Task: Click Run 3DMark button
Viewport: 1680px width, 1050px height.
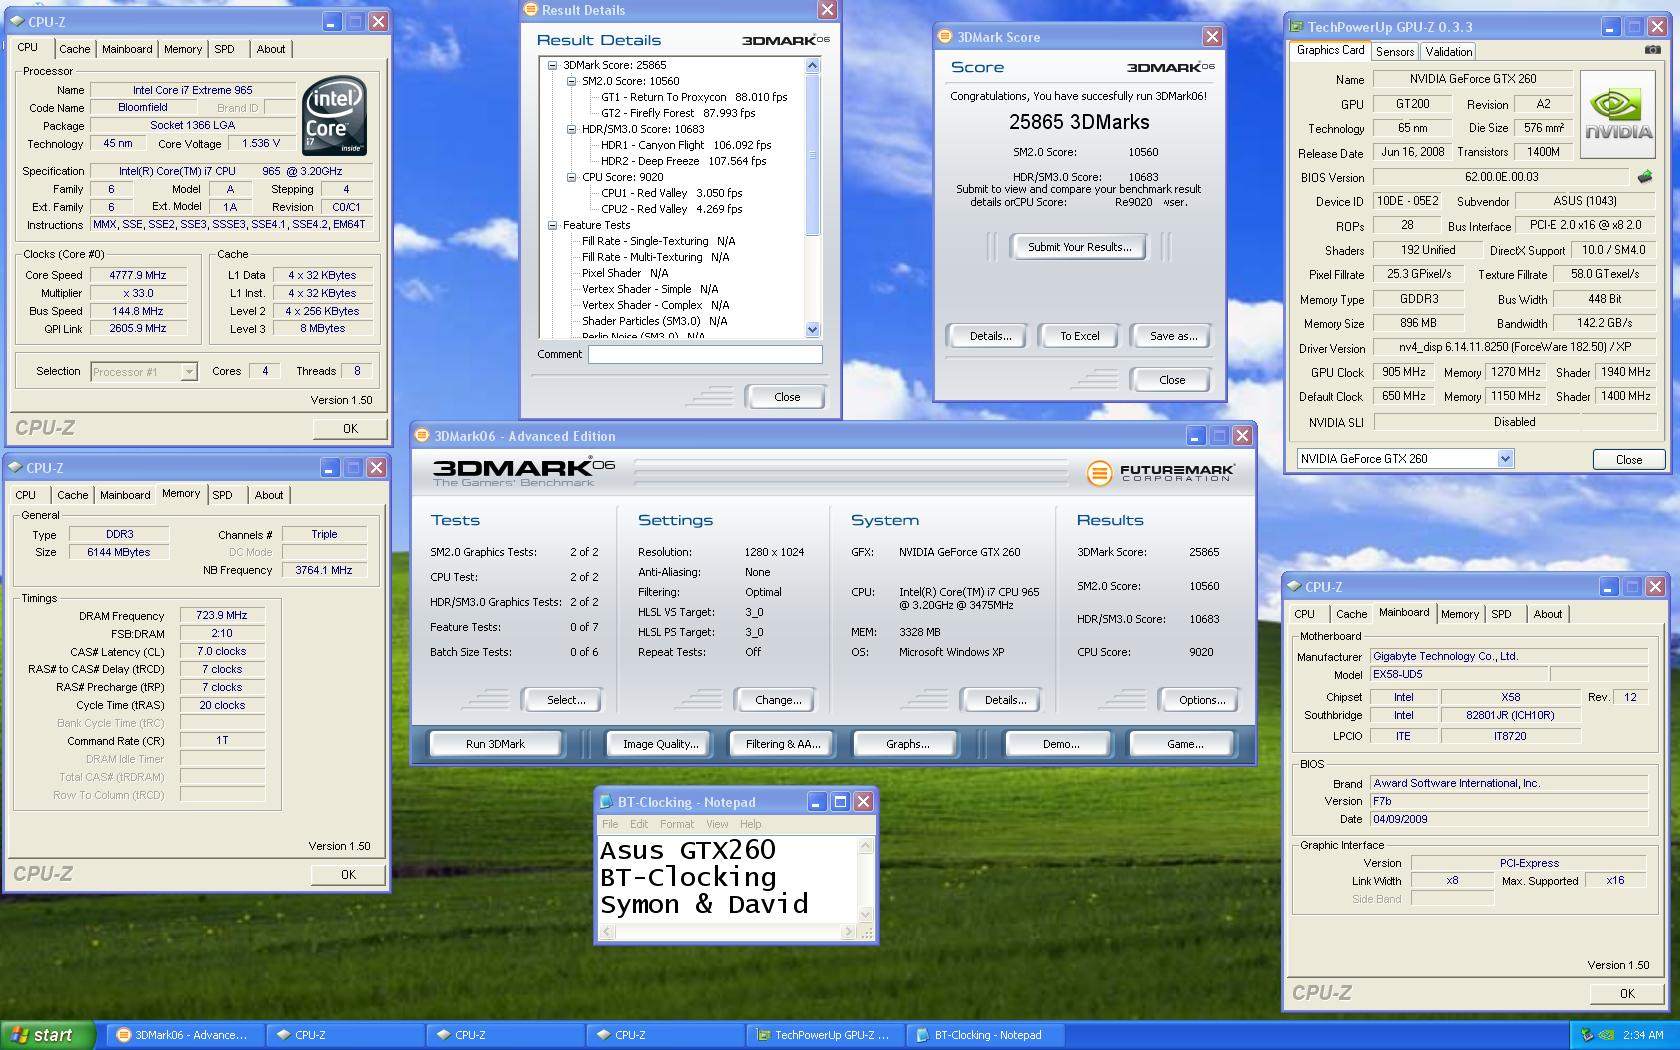Action: click(x=495, y=744)
